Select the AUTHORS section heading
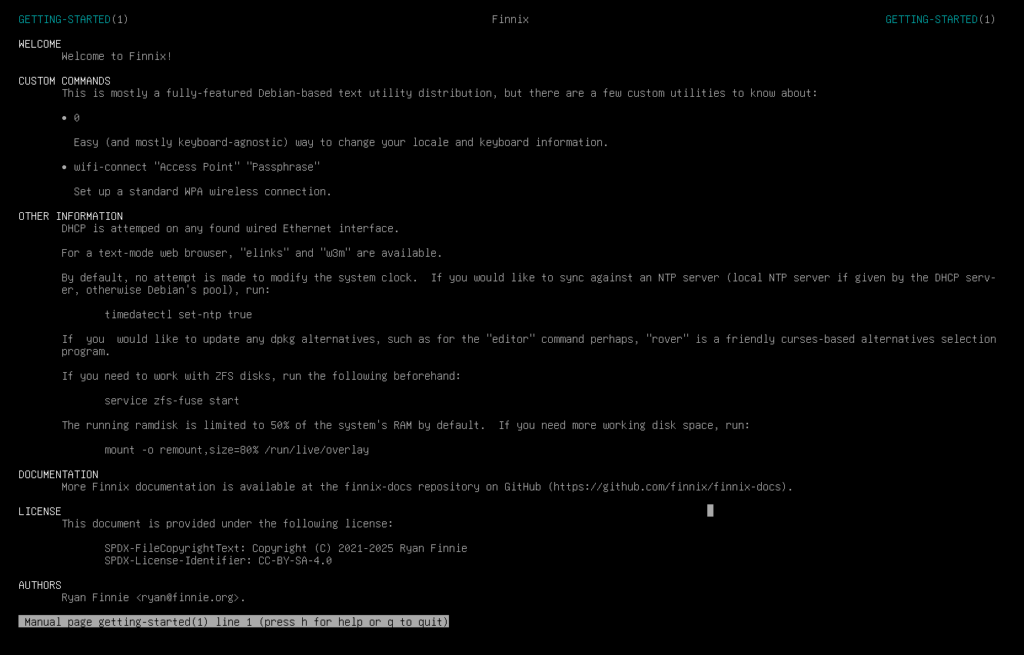The image size is (1024, 655). tap(40, 585)
